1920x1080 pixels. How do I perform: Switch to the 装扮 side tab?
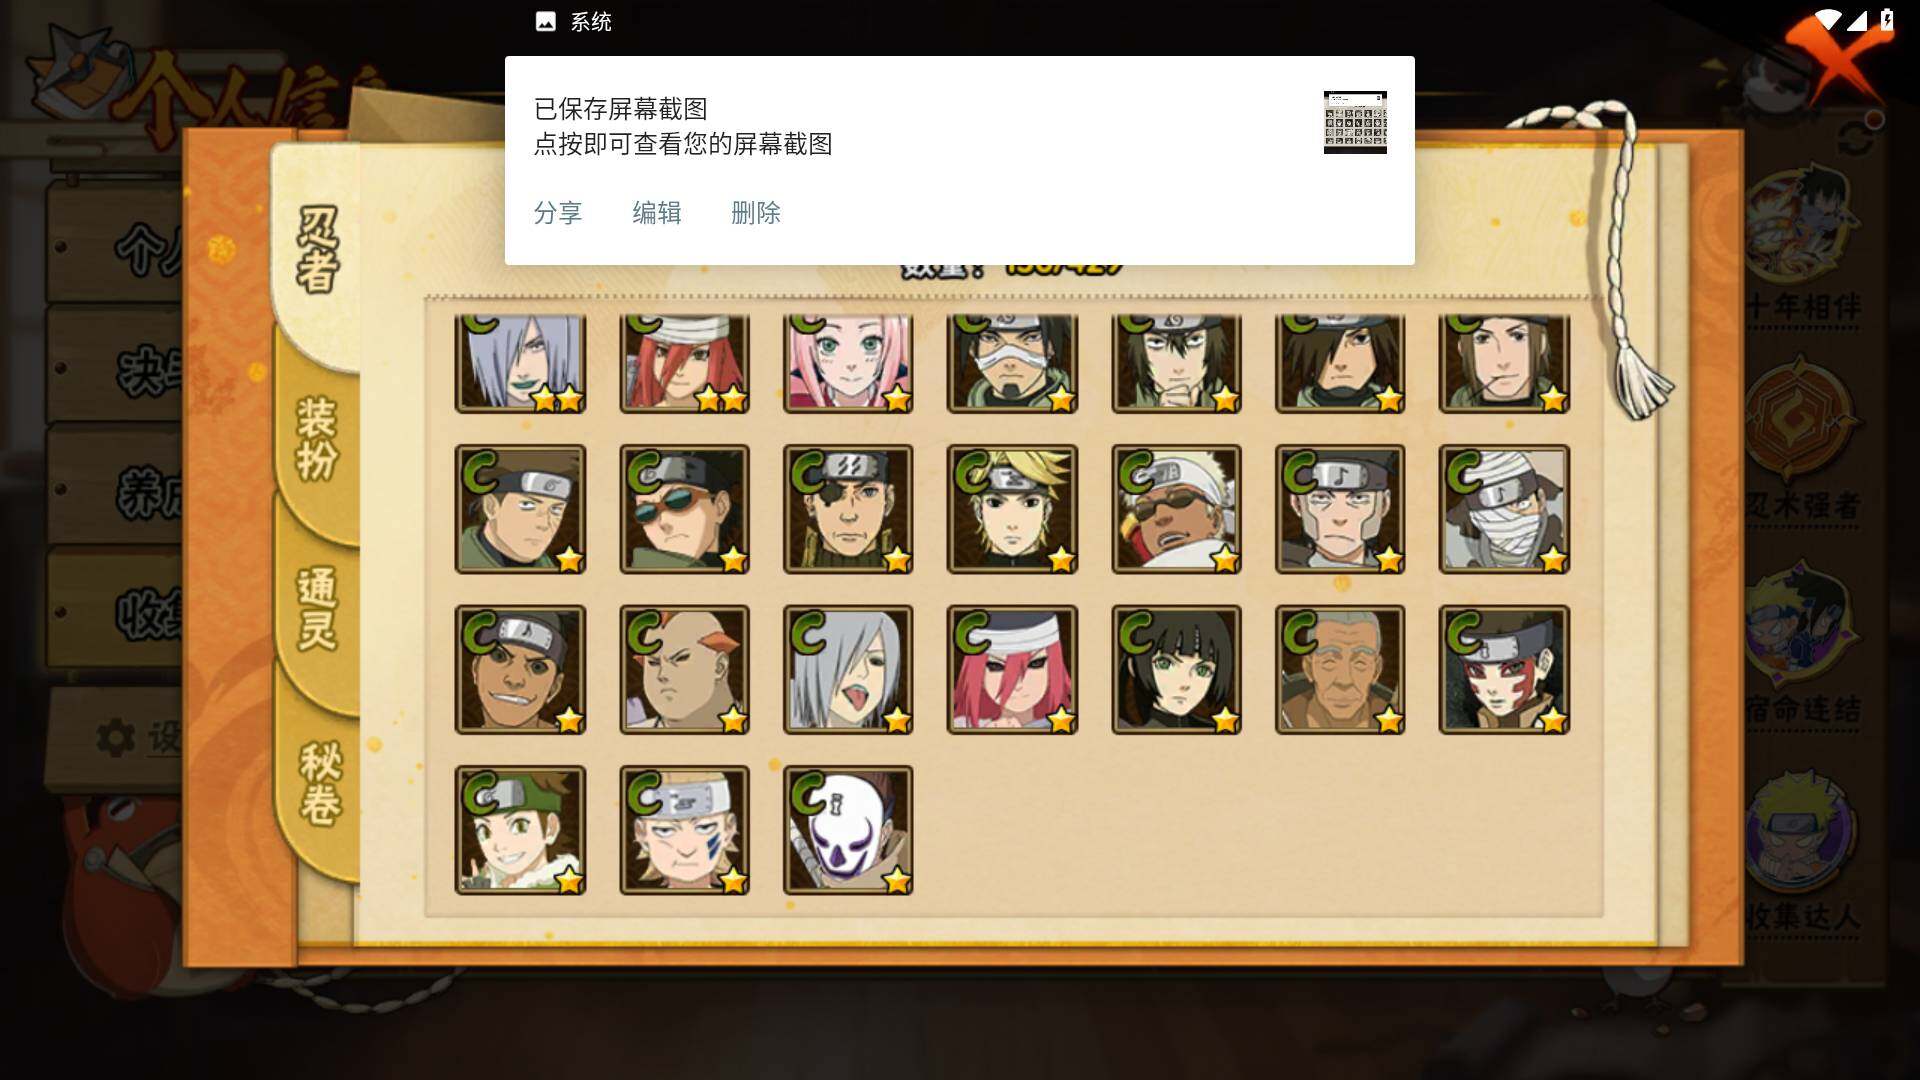click(316, 440)
